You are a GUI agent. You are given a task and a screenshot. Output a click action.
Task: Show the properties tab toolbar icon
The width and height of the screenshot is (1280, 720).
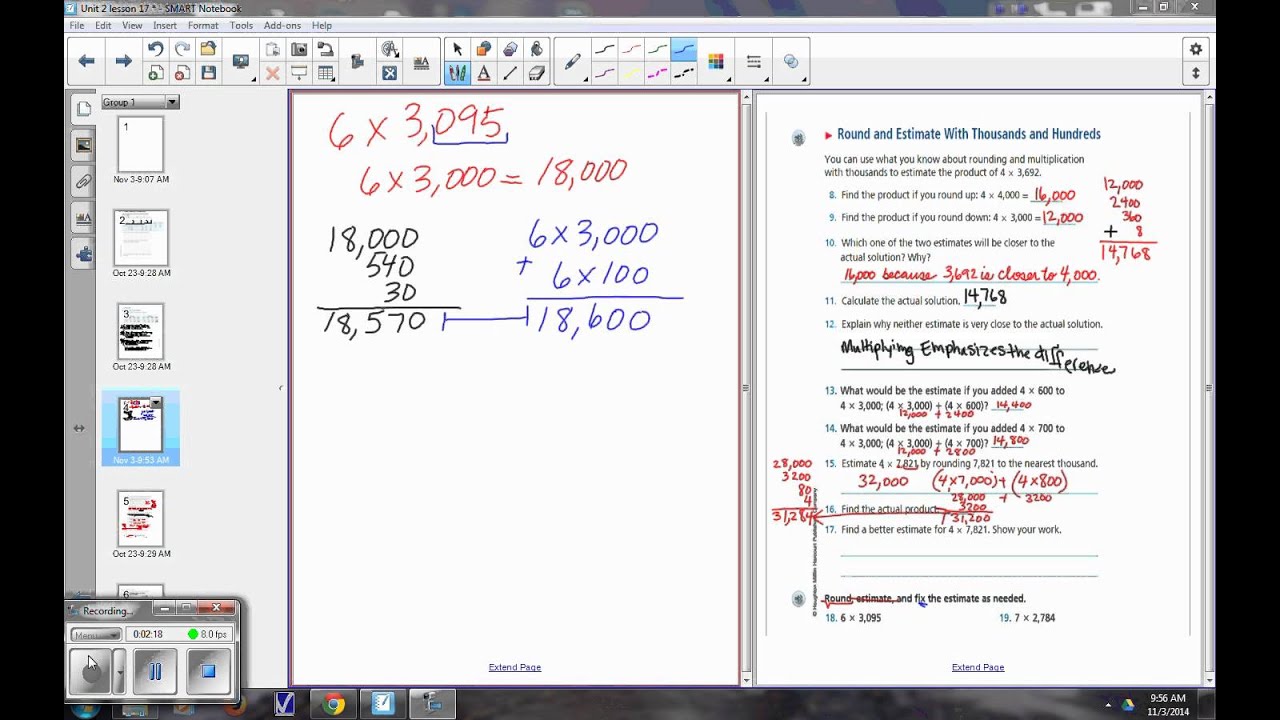pos(421,61)
